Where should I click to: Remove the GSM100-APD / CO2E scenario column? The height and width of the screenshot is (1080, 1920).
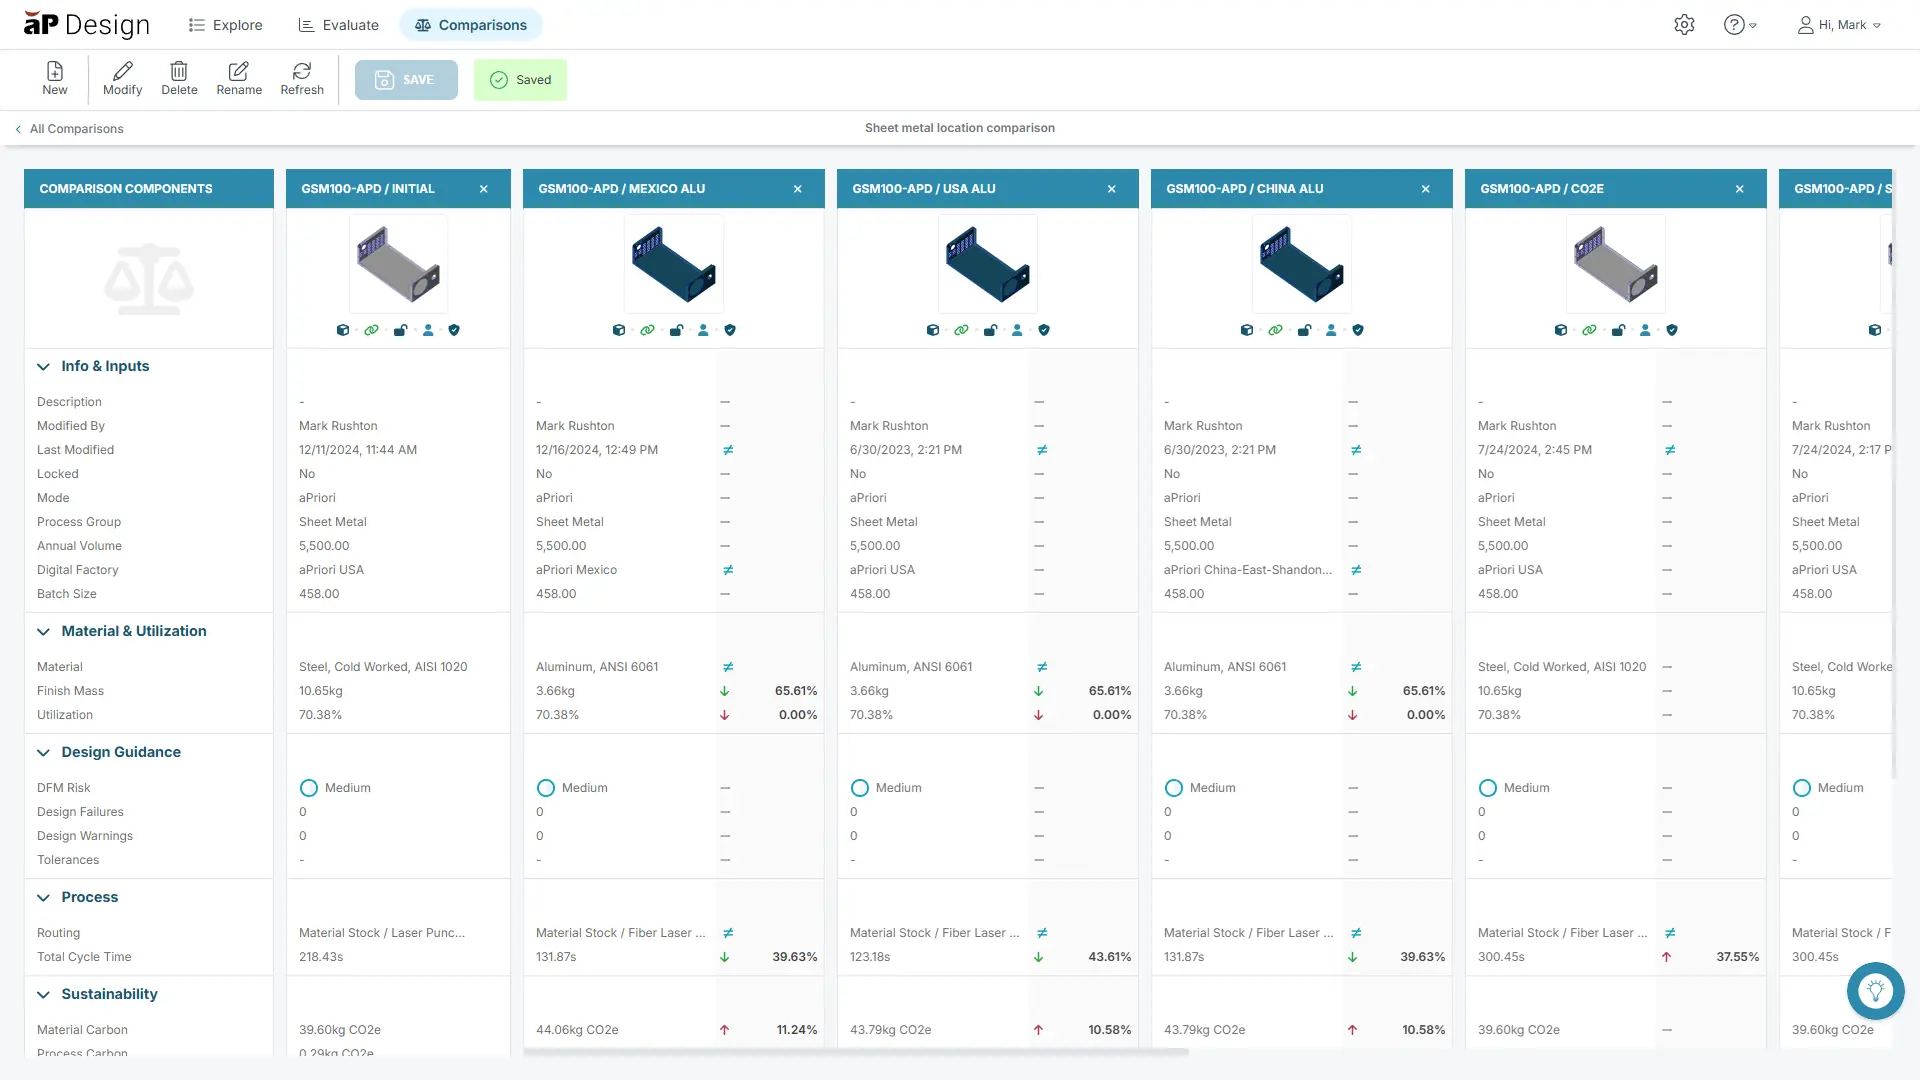1739,188
